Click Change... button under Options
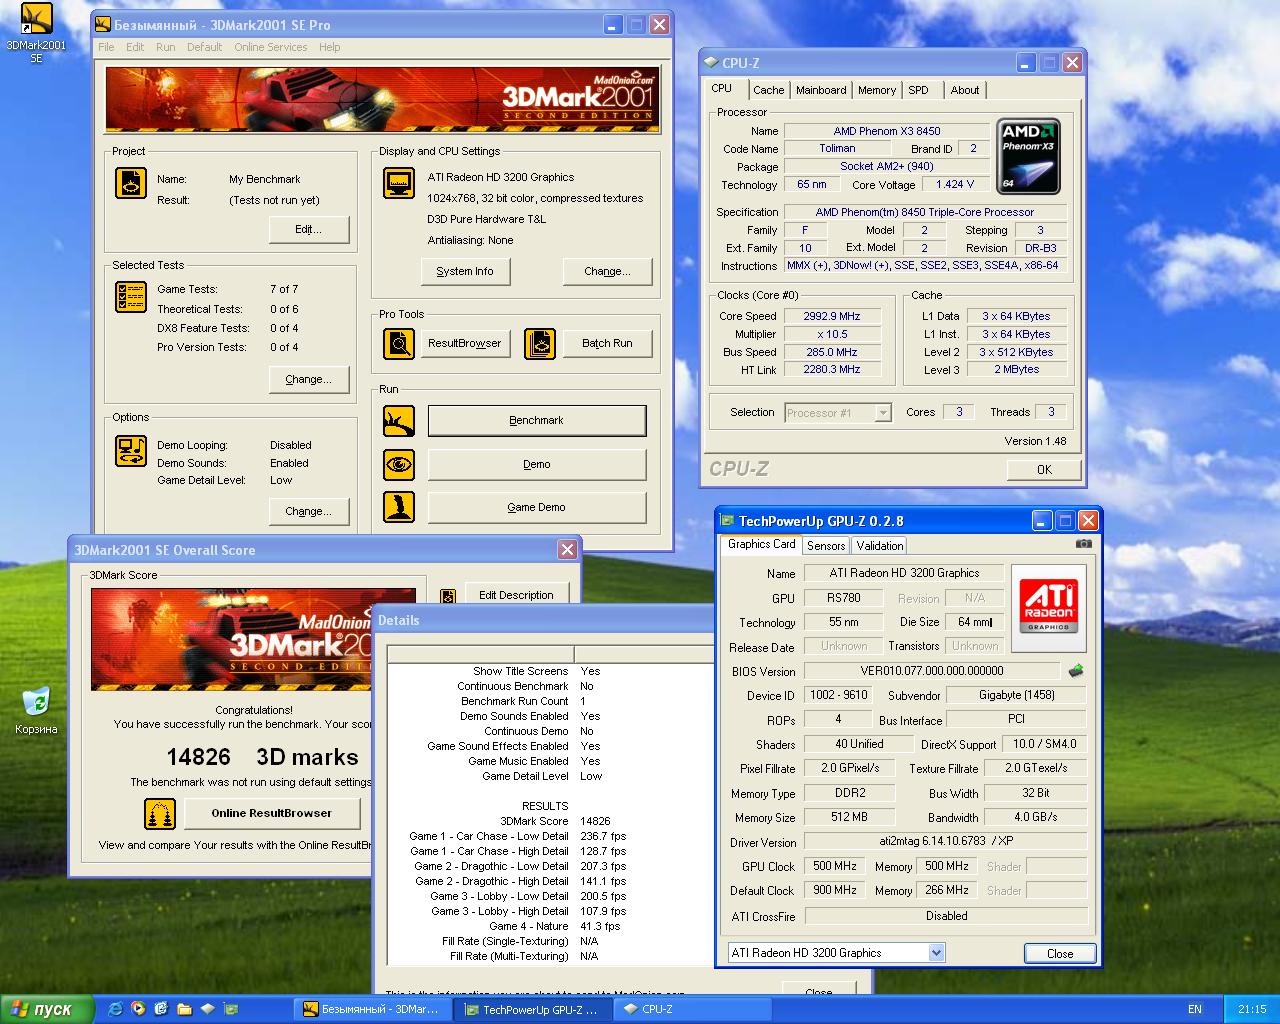This screenshot has width=1280, height=1024. click(x=309, y=511)
